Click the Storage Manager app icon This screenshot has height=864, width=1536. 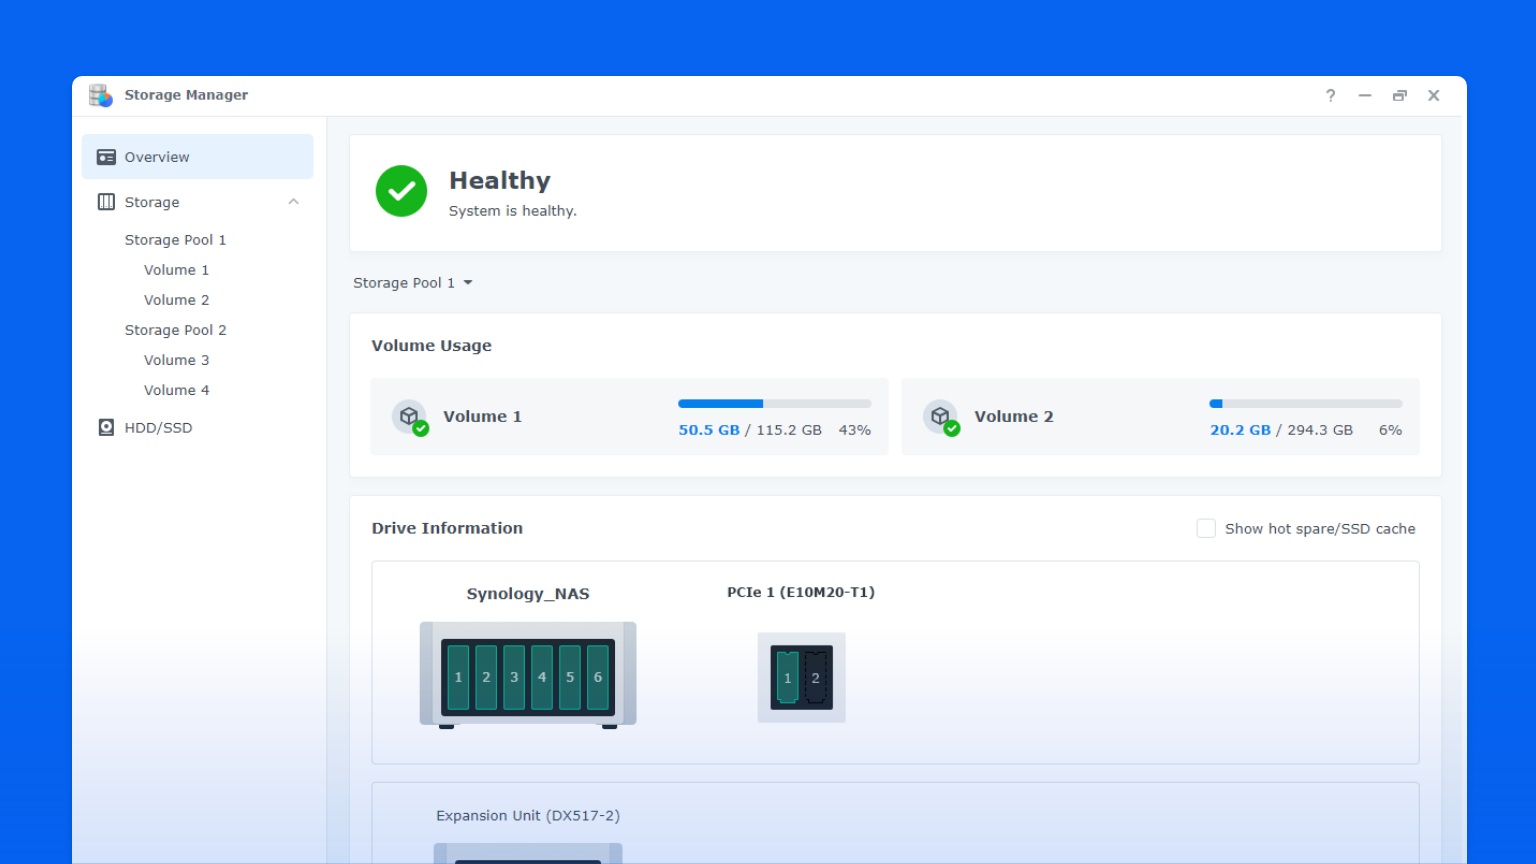click(x=100, y=95)
